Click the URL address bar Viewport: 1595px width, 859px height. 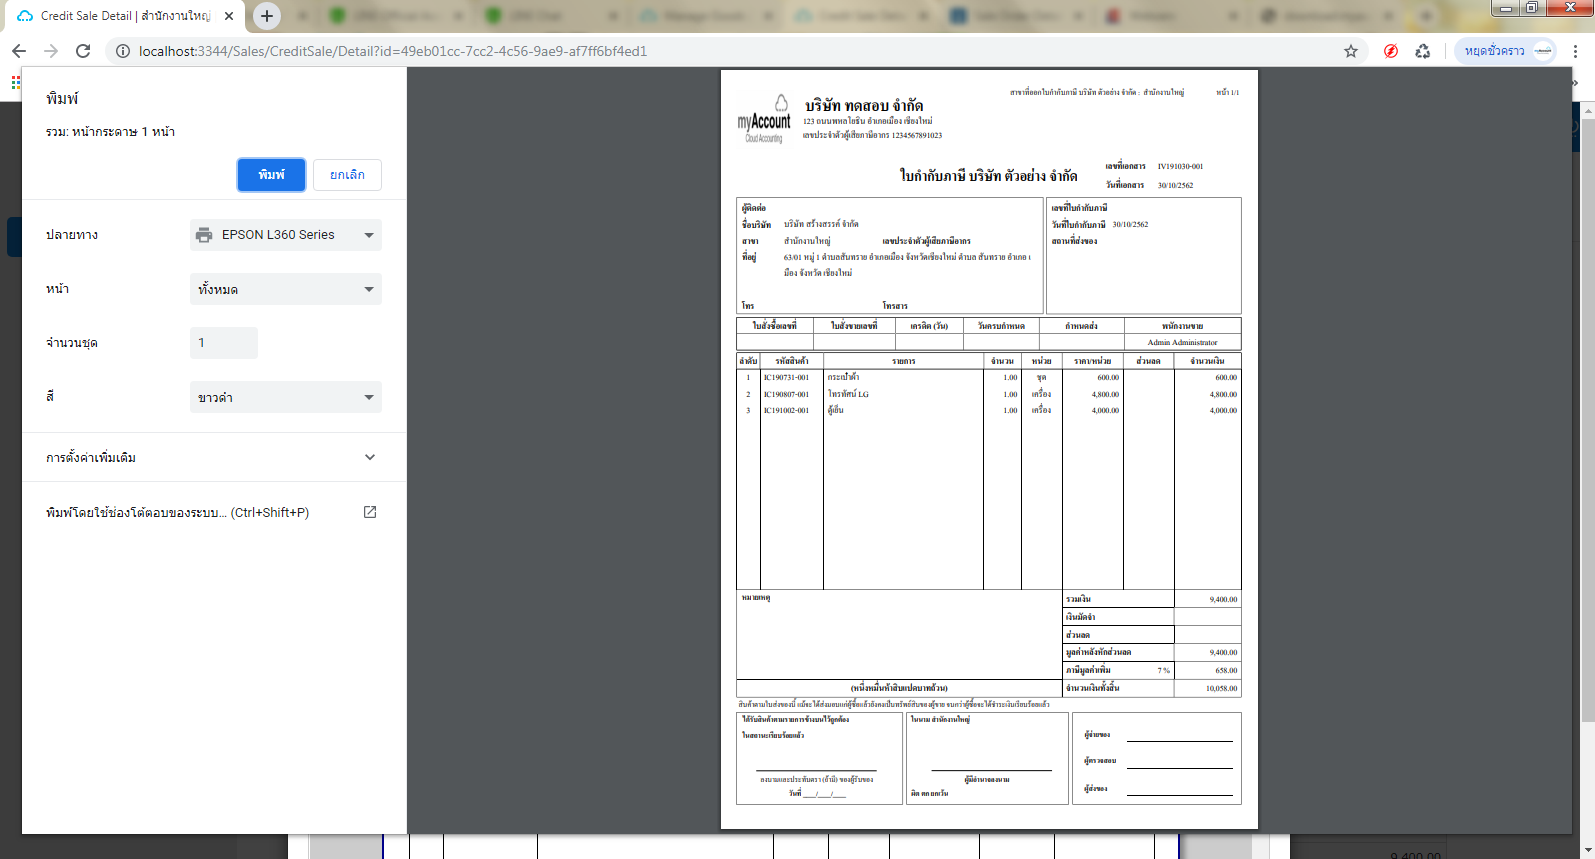click(735, 51)
